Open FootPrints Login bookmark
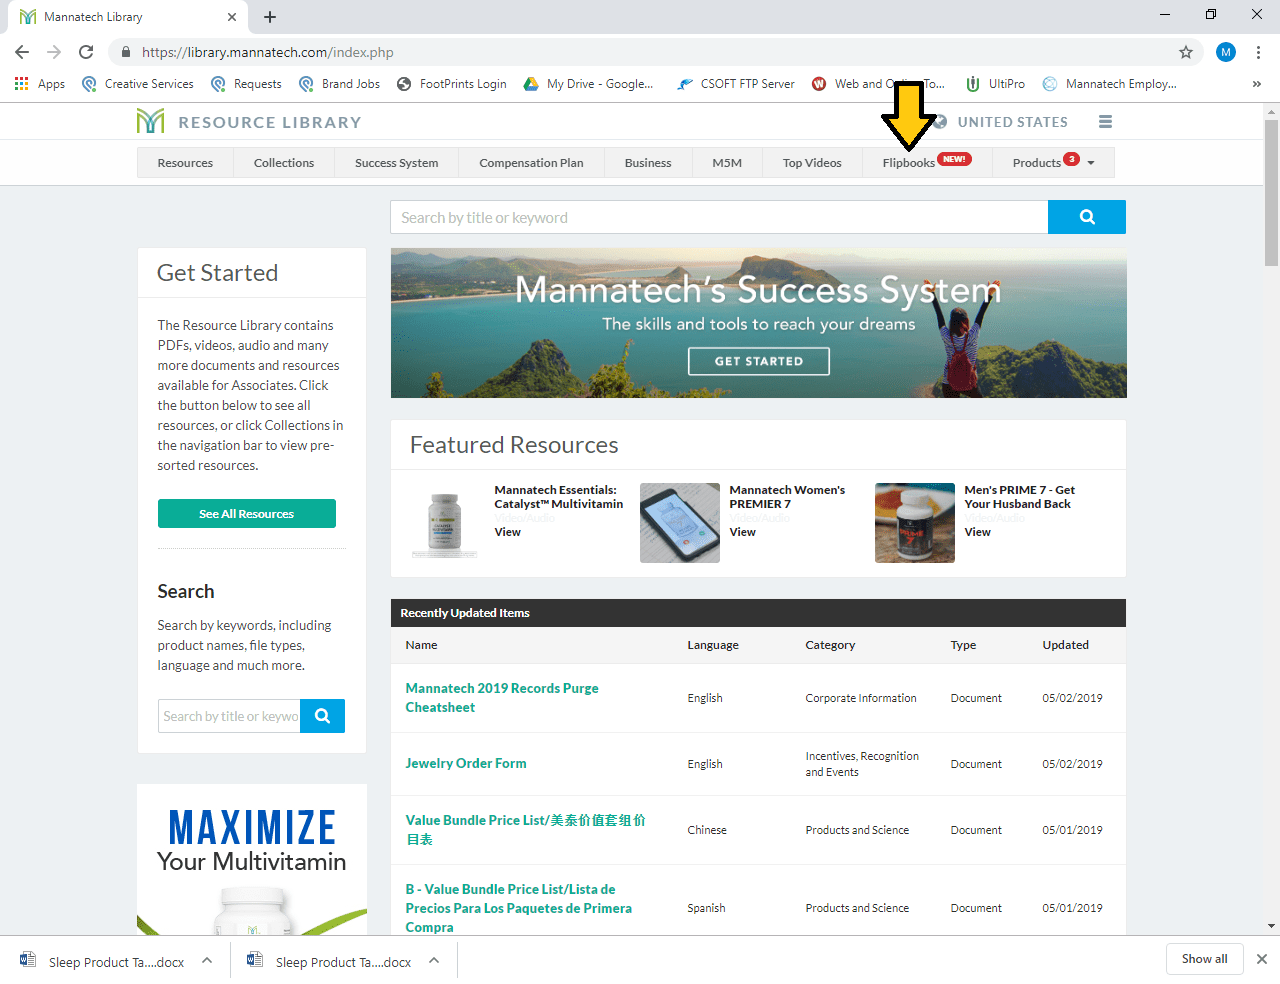 pos(452,84)
